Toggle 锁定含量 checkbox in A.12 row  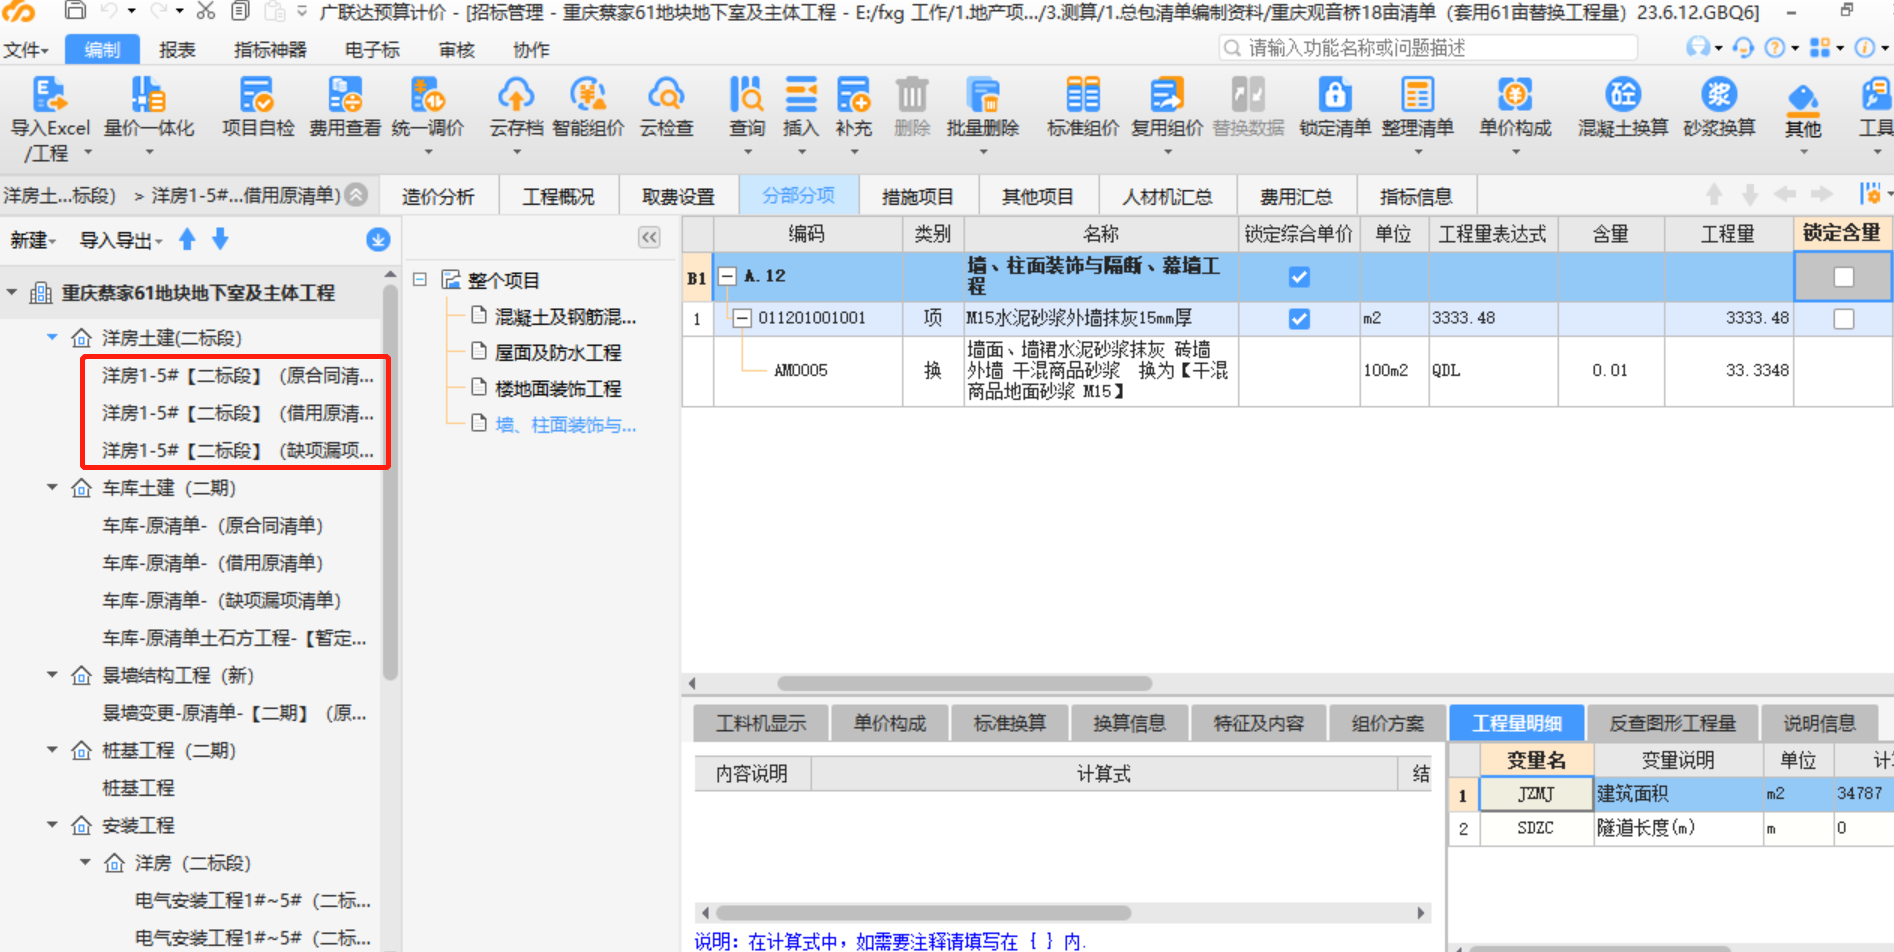pos(1844,277)
